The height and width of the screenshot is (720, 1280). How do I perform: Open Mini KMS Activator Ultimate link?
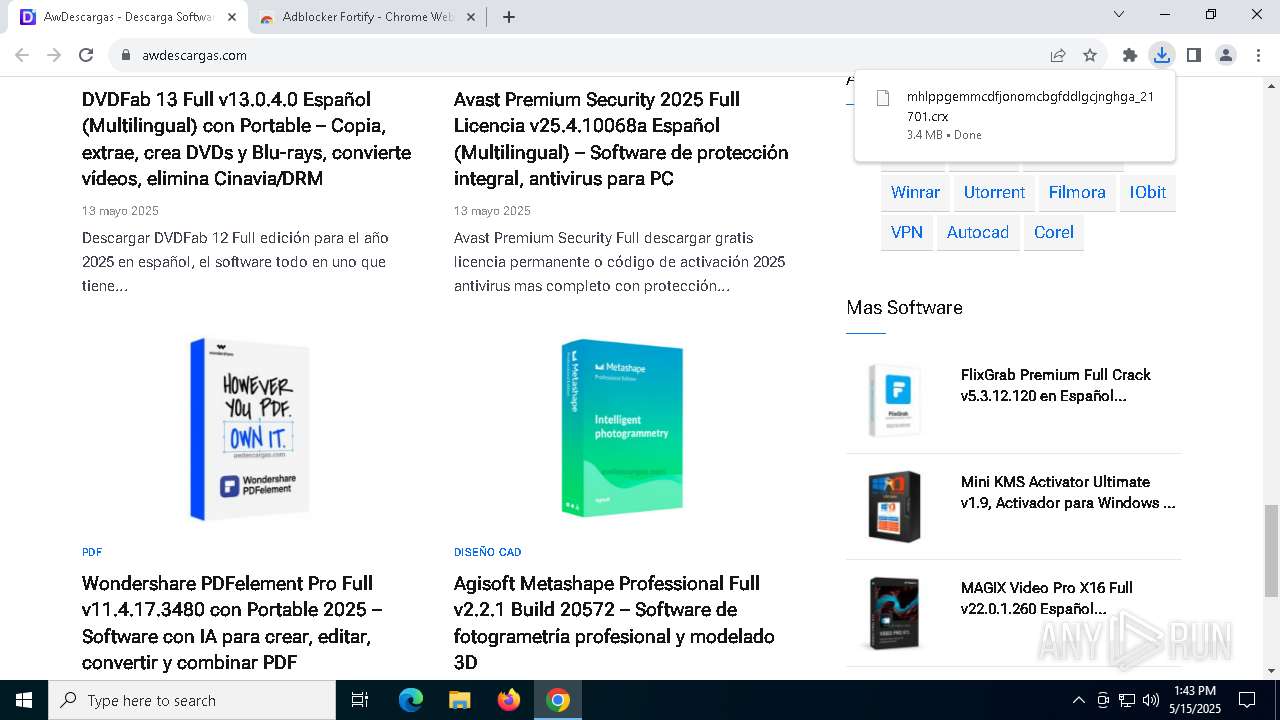pos(1068,492)
